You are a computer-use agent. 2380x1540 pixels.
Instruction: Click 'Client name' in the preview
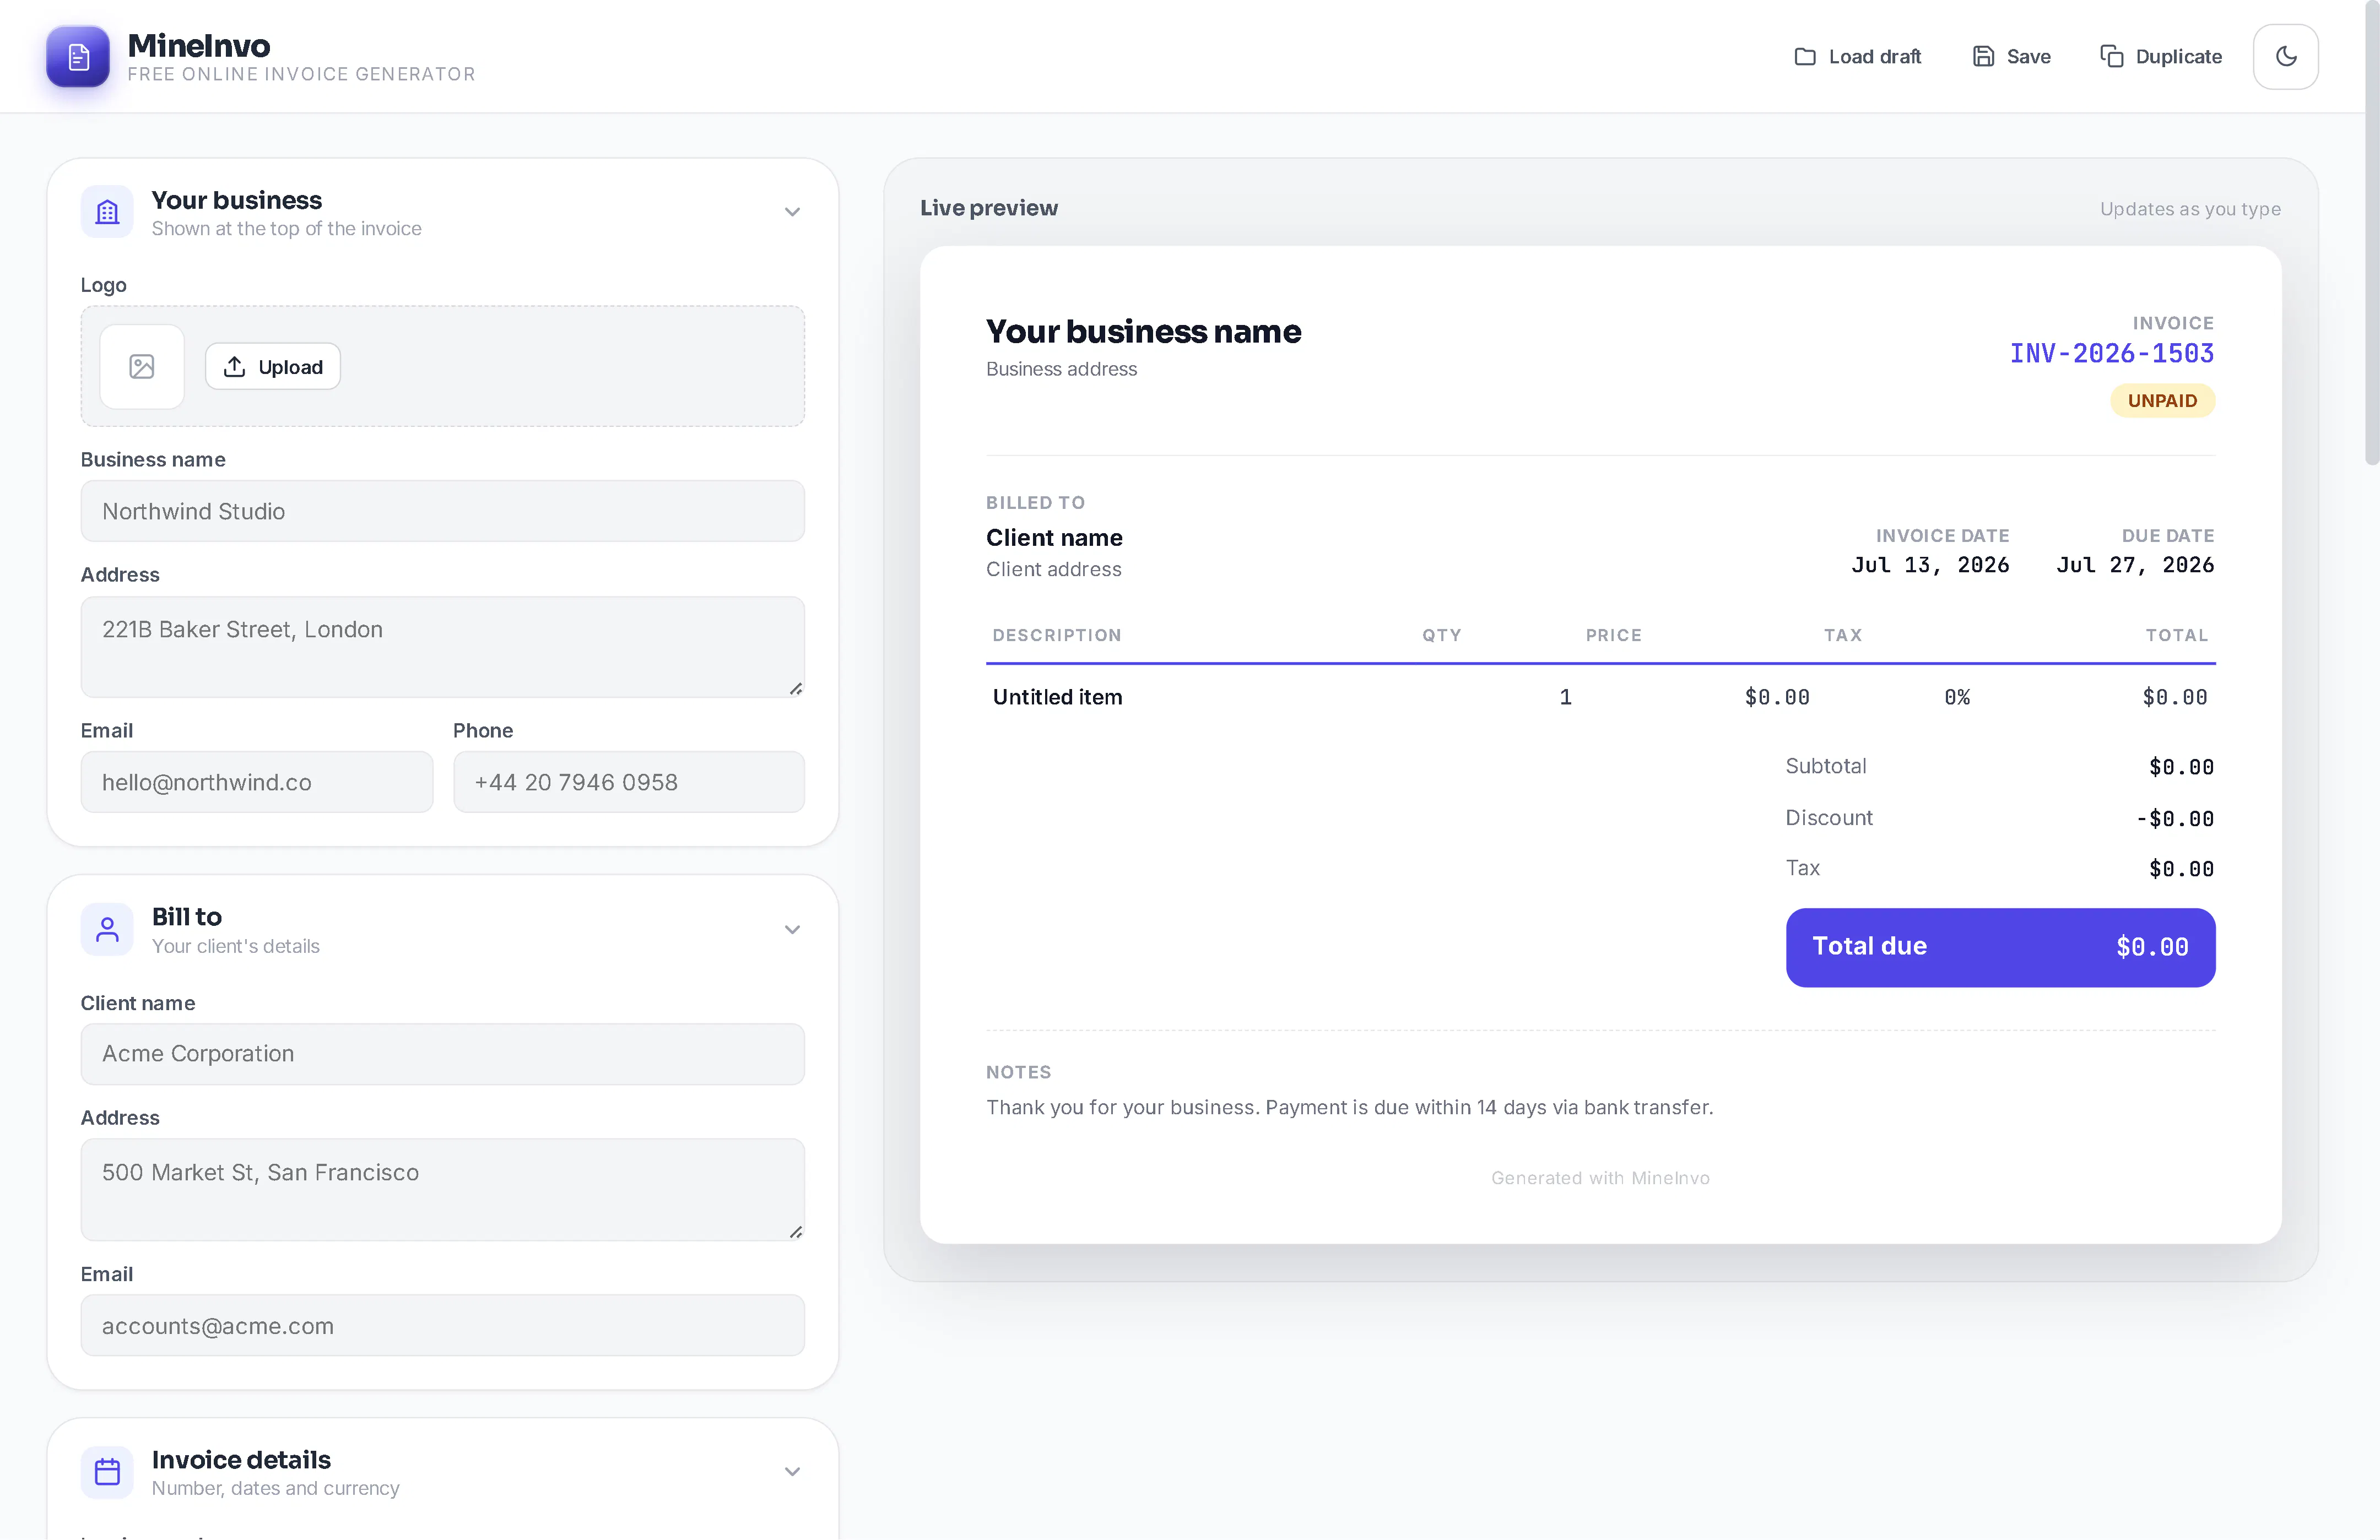click(x=1054, y=538)
